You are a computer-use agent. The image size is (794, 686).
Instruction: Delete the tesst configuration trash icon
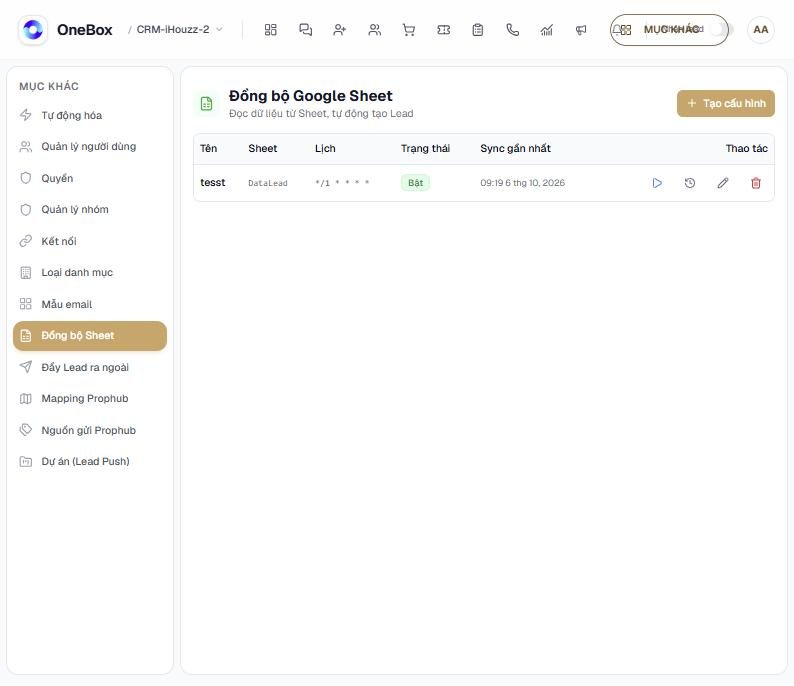pos(756,183)
